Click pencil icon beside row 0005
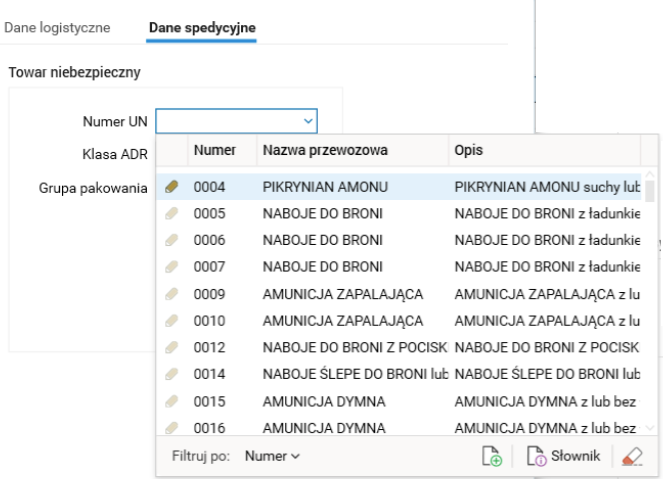This screenshot has height=479, width=663. pyautogui.click(x=172, y=213)
